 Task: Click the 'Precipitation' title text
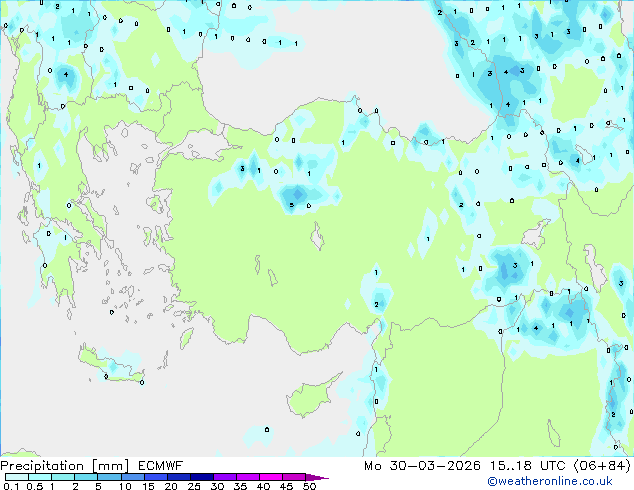42,466
